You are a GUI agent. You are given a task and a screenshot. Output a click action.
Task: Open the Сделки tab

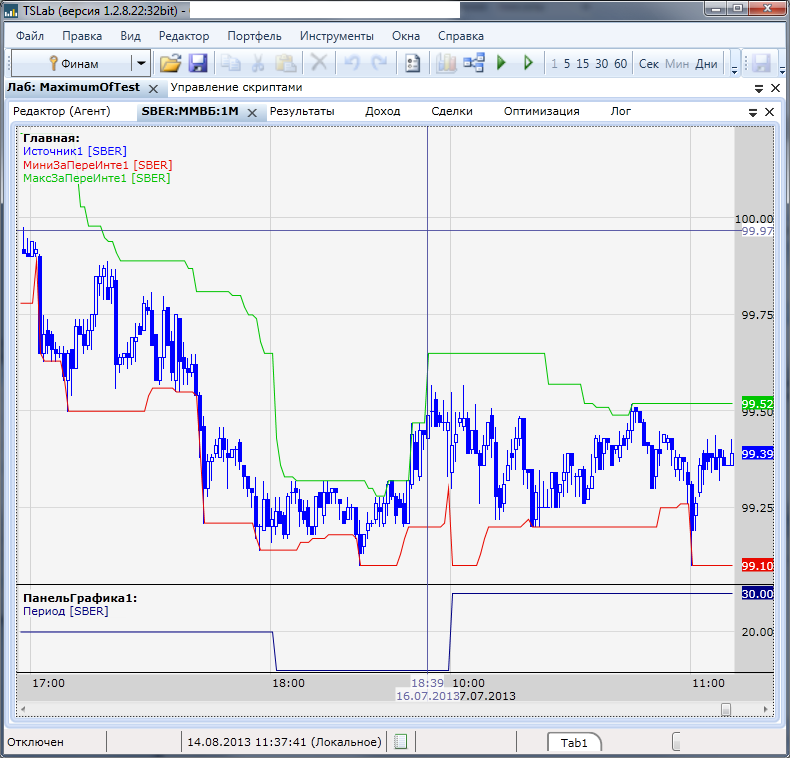point(451,111)
